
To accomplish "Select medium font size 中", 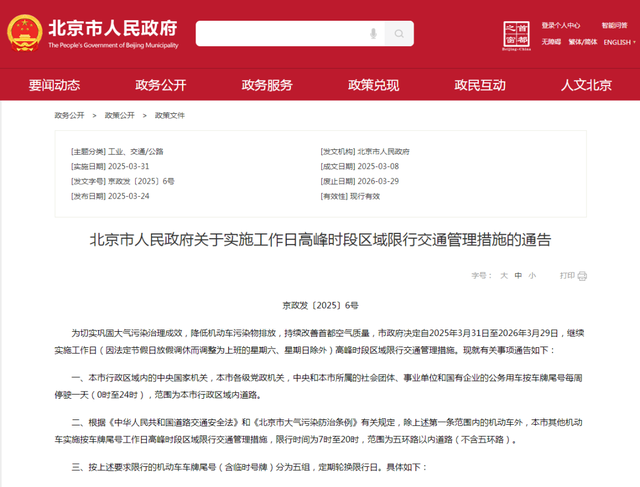I will click(518, 276).
